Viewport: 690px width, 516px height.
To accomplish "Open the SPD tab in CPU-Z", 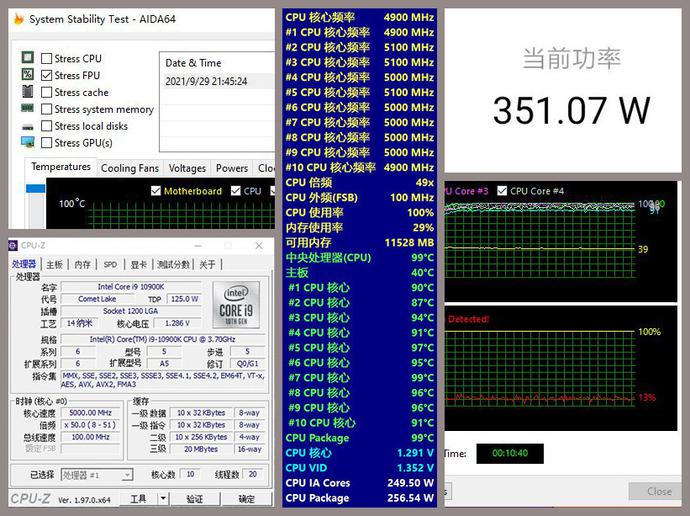I will [x=110, y=264].
